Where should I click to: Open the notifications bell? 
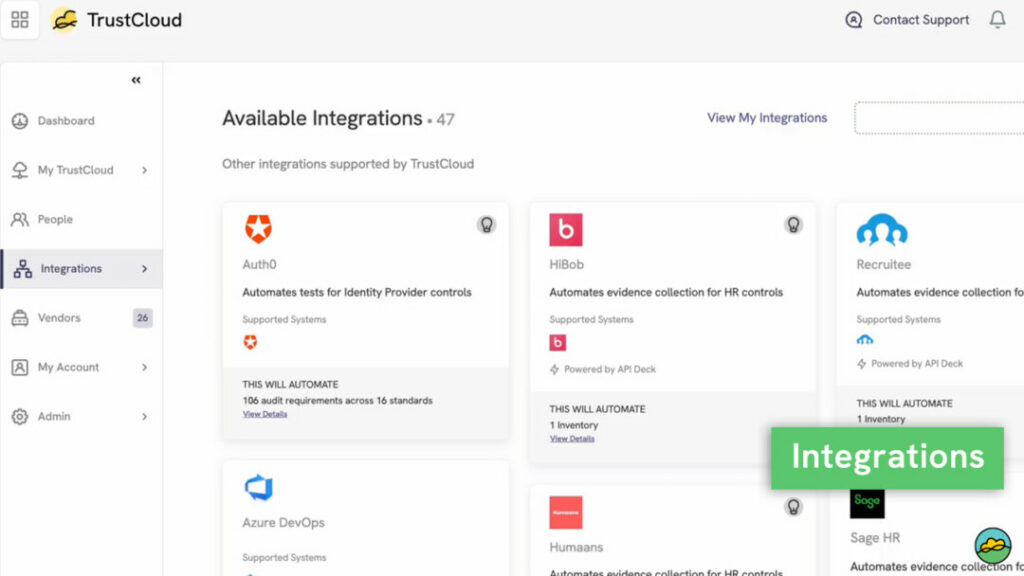[997, 20]
